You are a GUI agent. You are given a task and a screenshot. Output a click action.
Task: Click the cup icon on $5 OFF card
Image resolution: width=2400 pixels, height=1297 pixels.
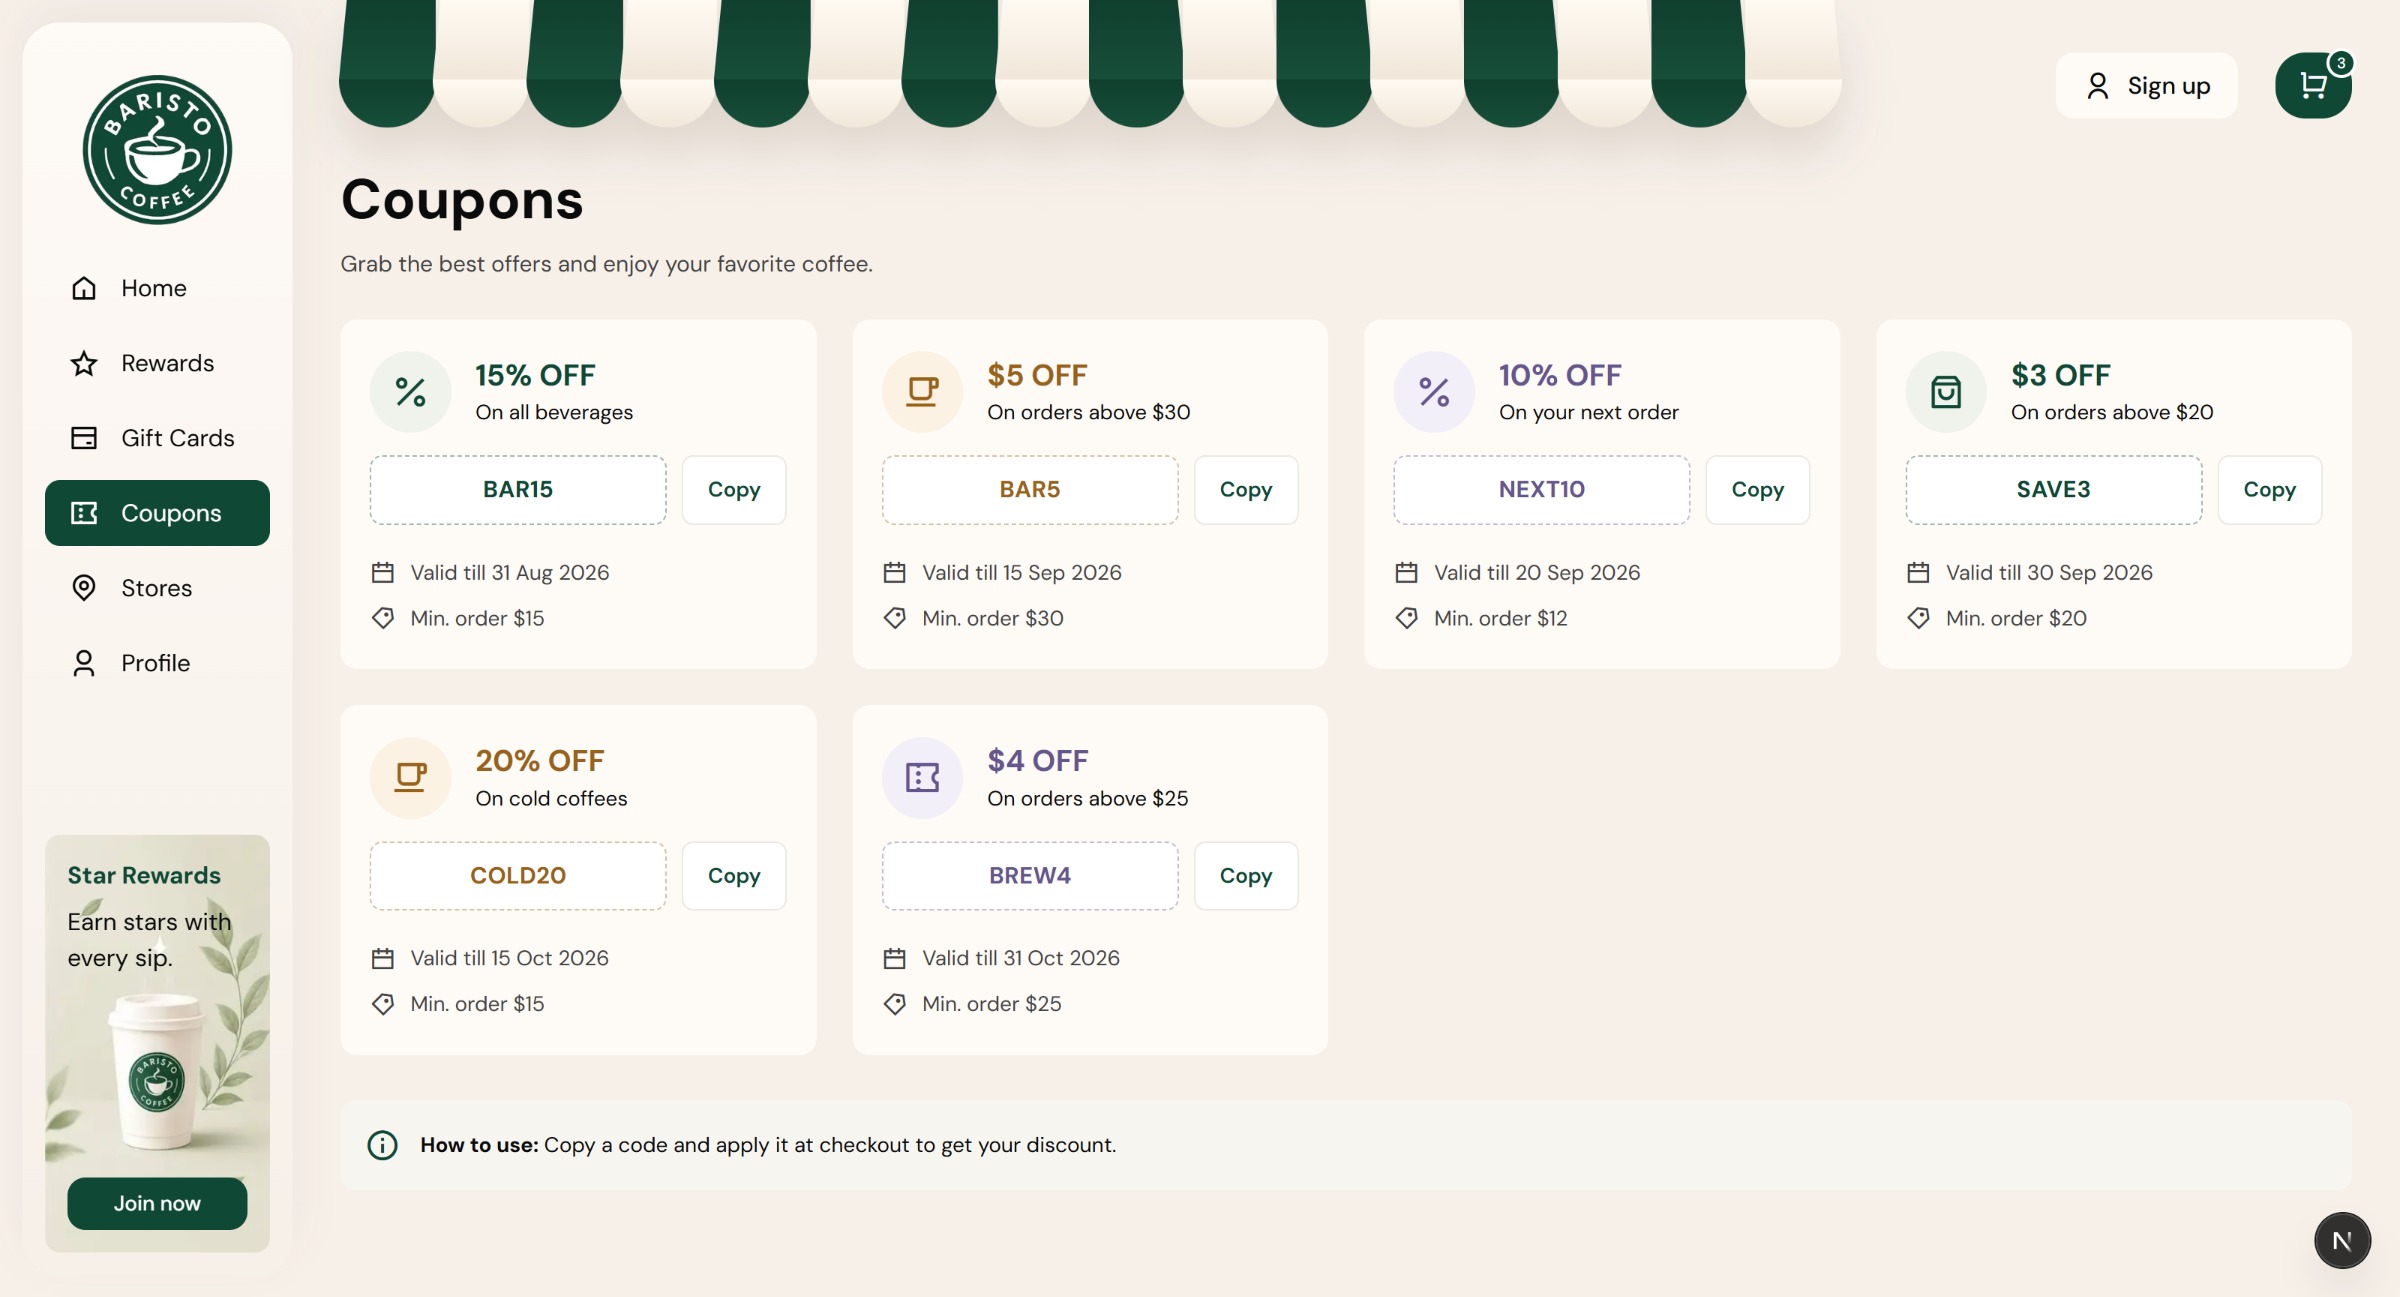tap(922, 392)
